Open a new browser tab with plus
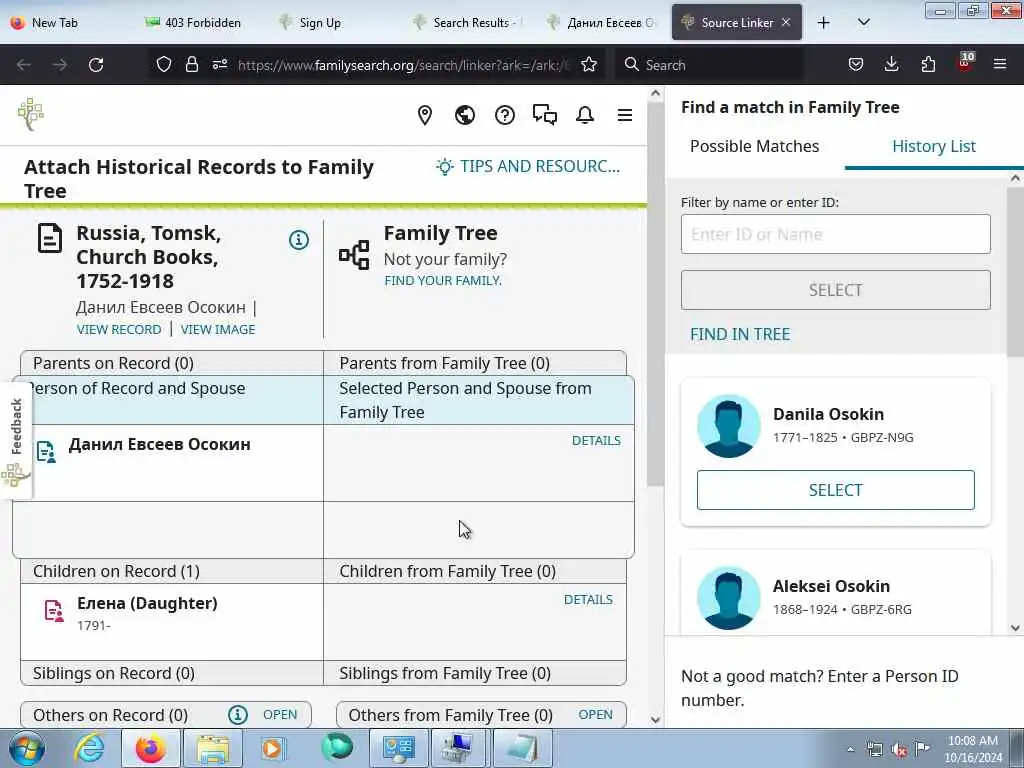Viewport: 1024px width, 768px height. [824, 23]
